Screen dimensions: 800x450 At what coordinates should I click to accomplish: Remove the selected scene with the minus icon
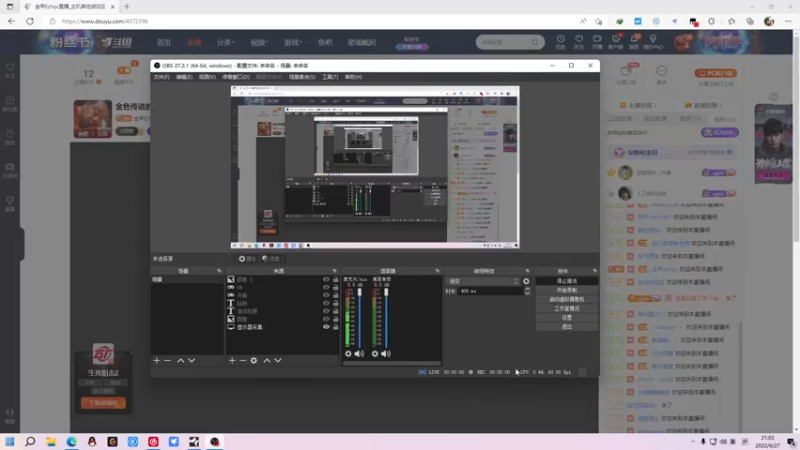[167, 360]
